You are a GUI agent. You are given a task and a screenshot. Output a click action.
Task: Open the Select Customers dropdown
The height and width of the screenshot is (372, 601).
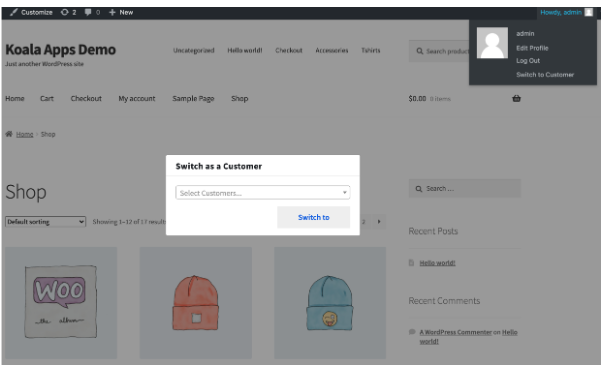coord(263,192)
